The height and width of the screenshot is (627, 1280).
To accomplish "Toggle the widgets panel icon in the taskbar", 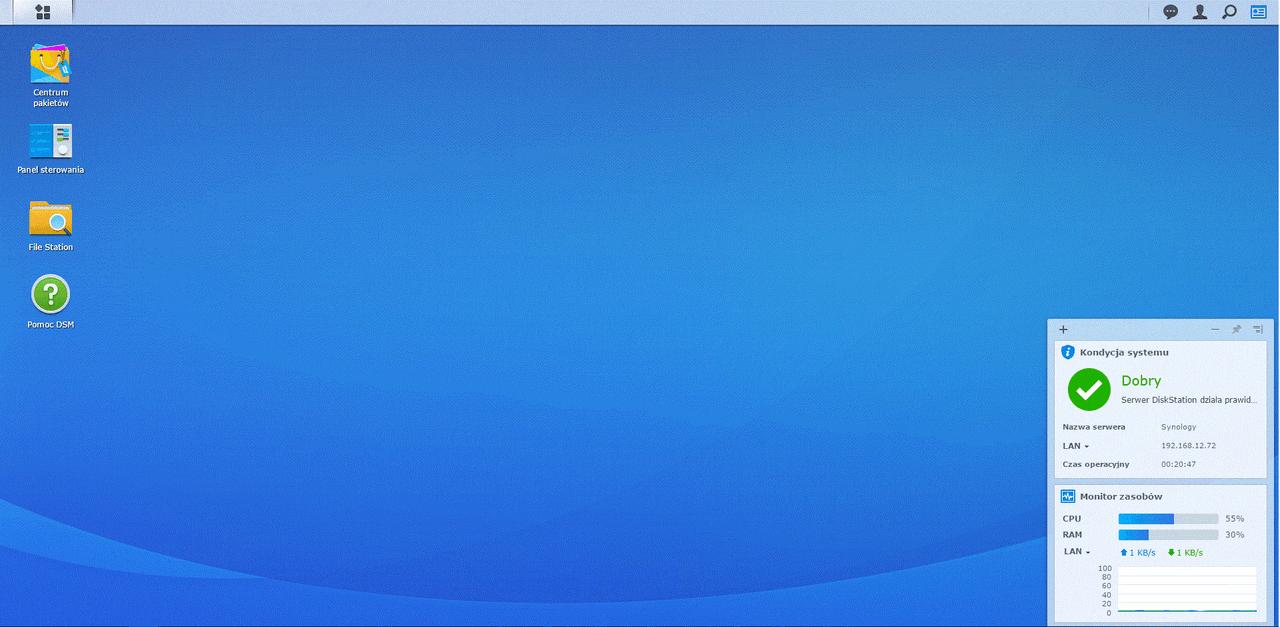I will 1258,12.
